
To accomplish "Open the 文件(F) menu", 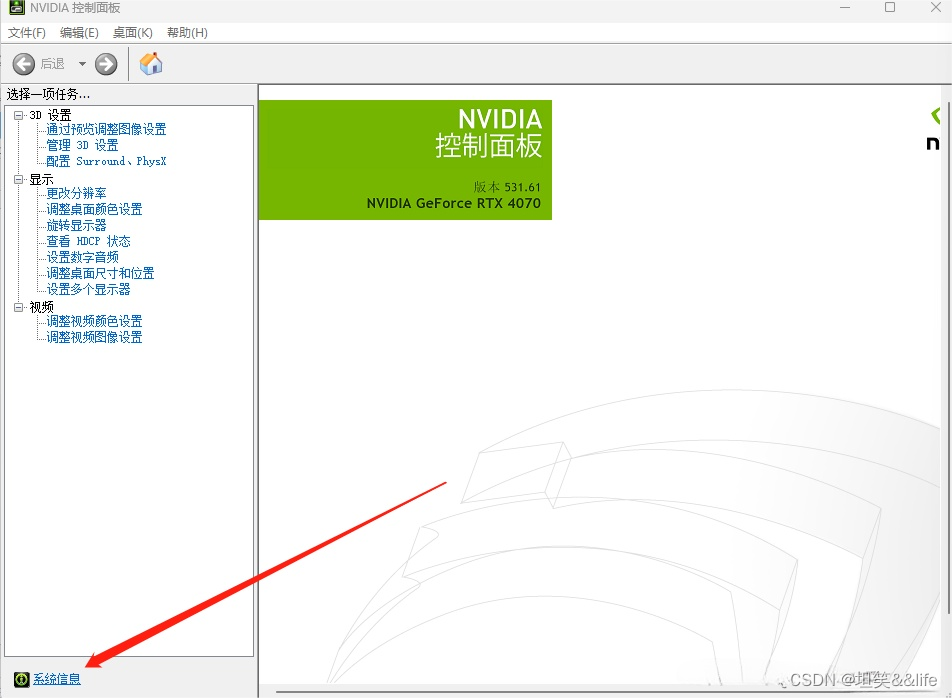I will tap(26, 33).
